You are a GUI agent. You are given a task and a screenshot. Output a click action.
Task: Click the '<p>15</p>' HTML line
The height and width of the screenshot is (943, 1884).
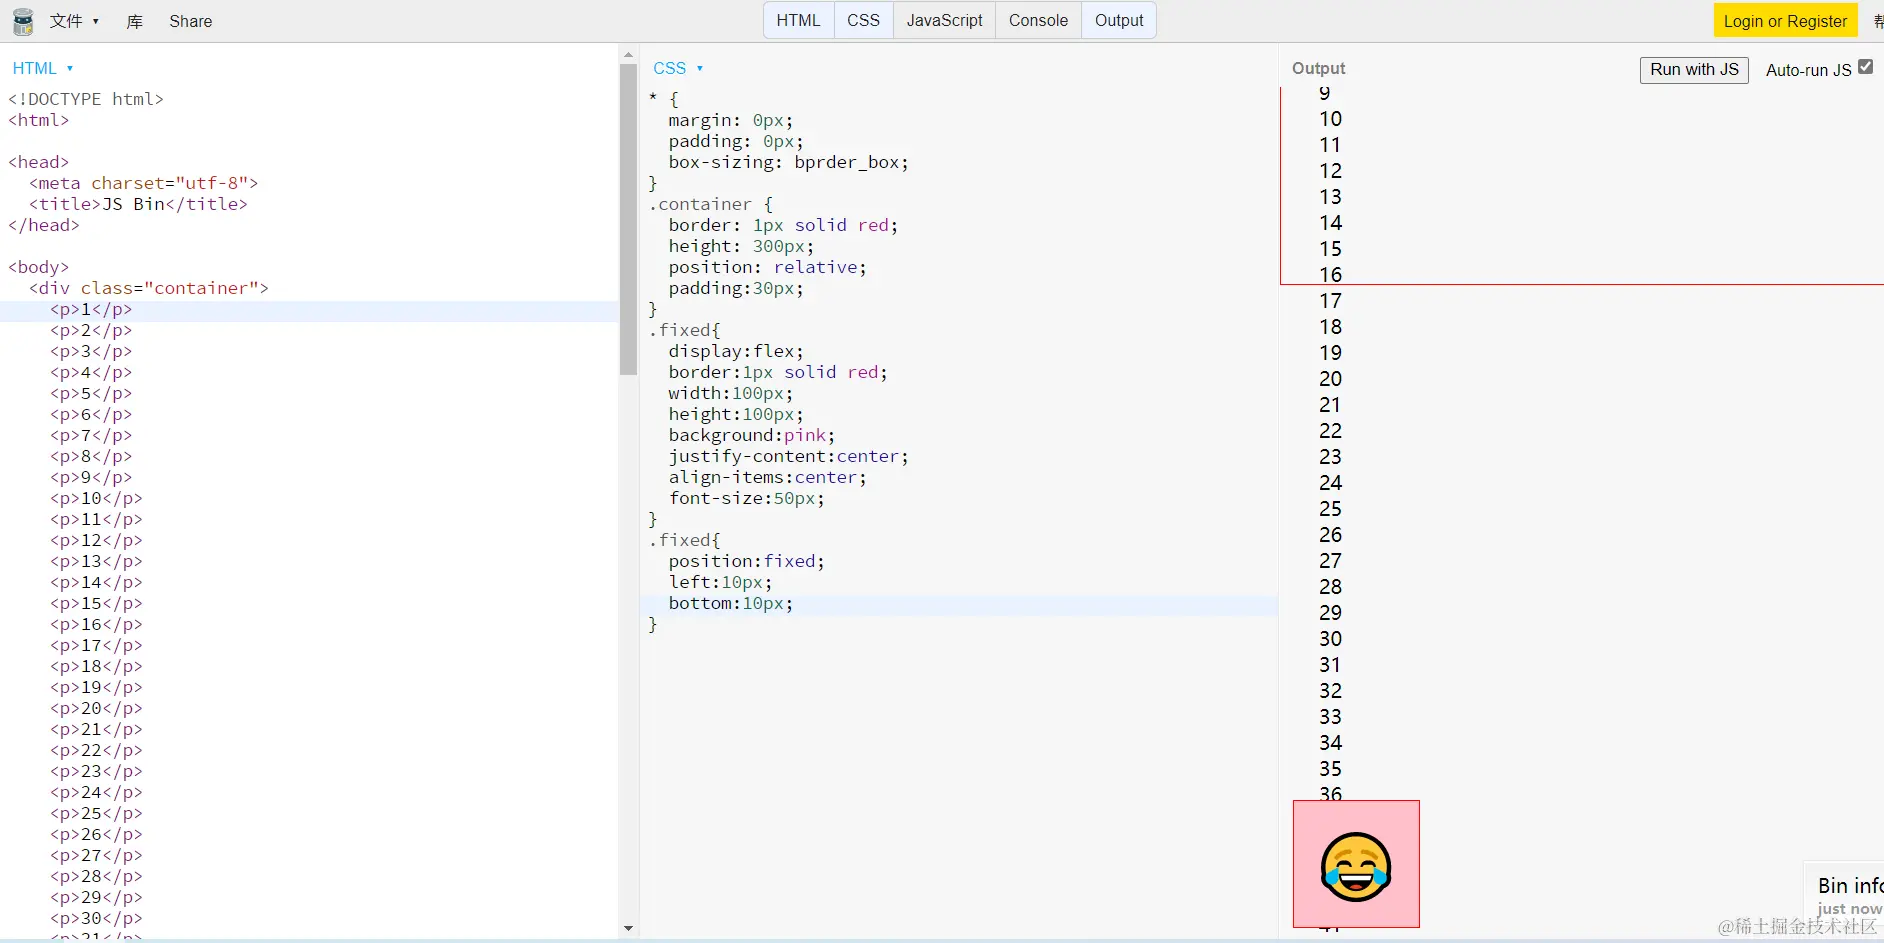[x=96, y=604]
